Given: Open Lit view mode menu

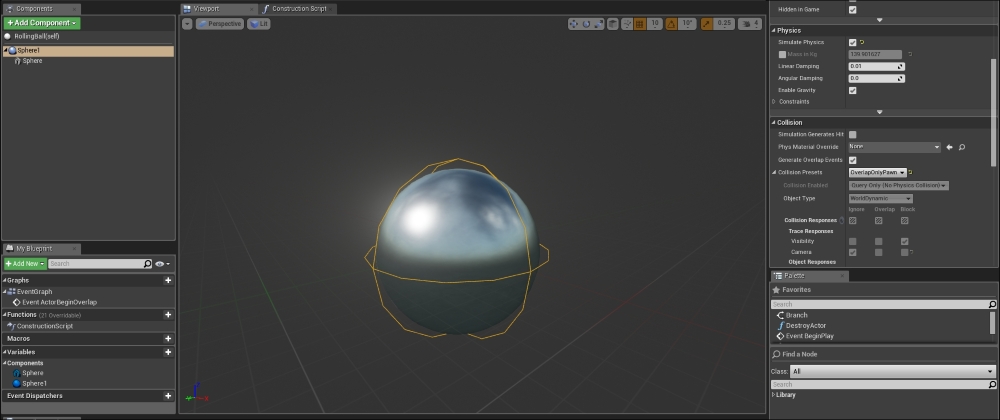Looking at the screenshot, I should (258, 24).
